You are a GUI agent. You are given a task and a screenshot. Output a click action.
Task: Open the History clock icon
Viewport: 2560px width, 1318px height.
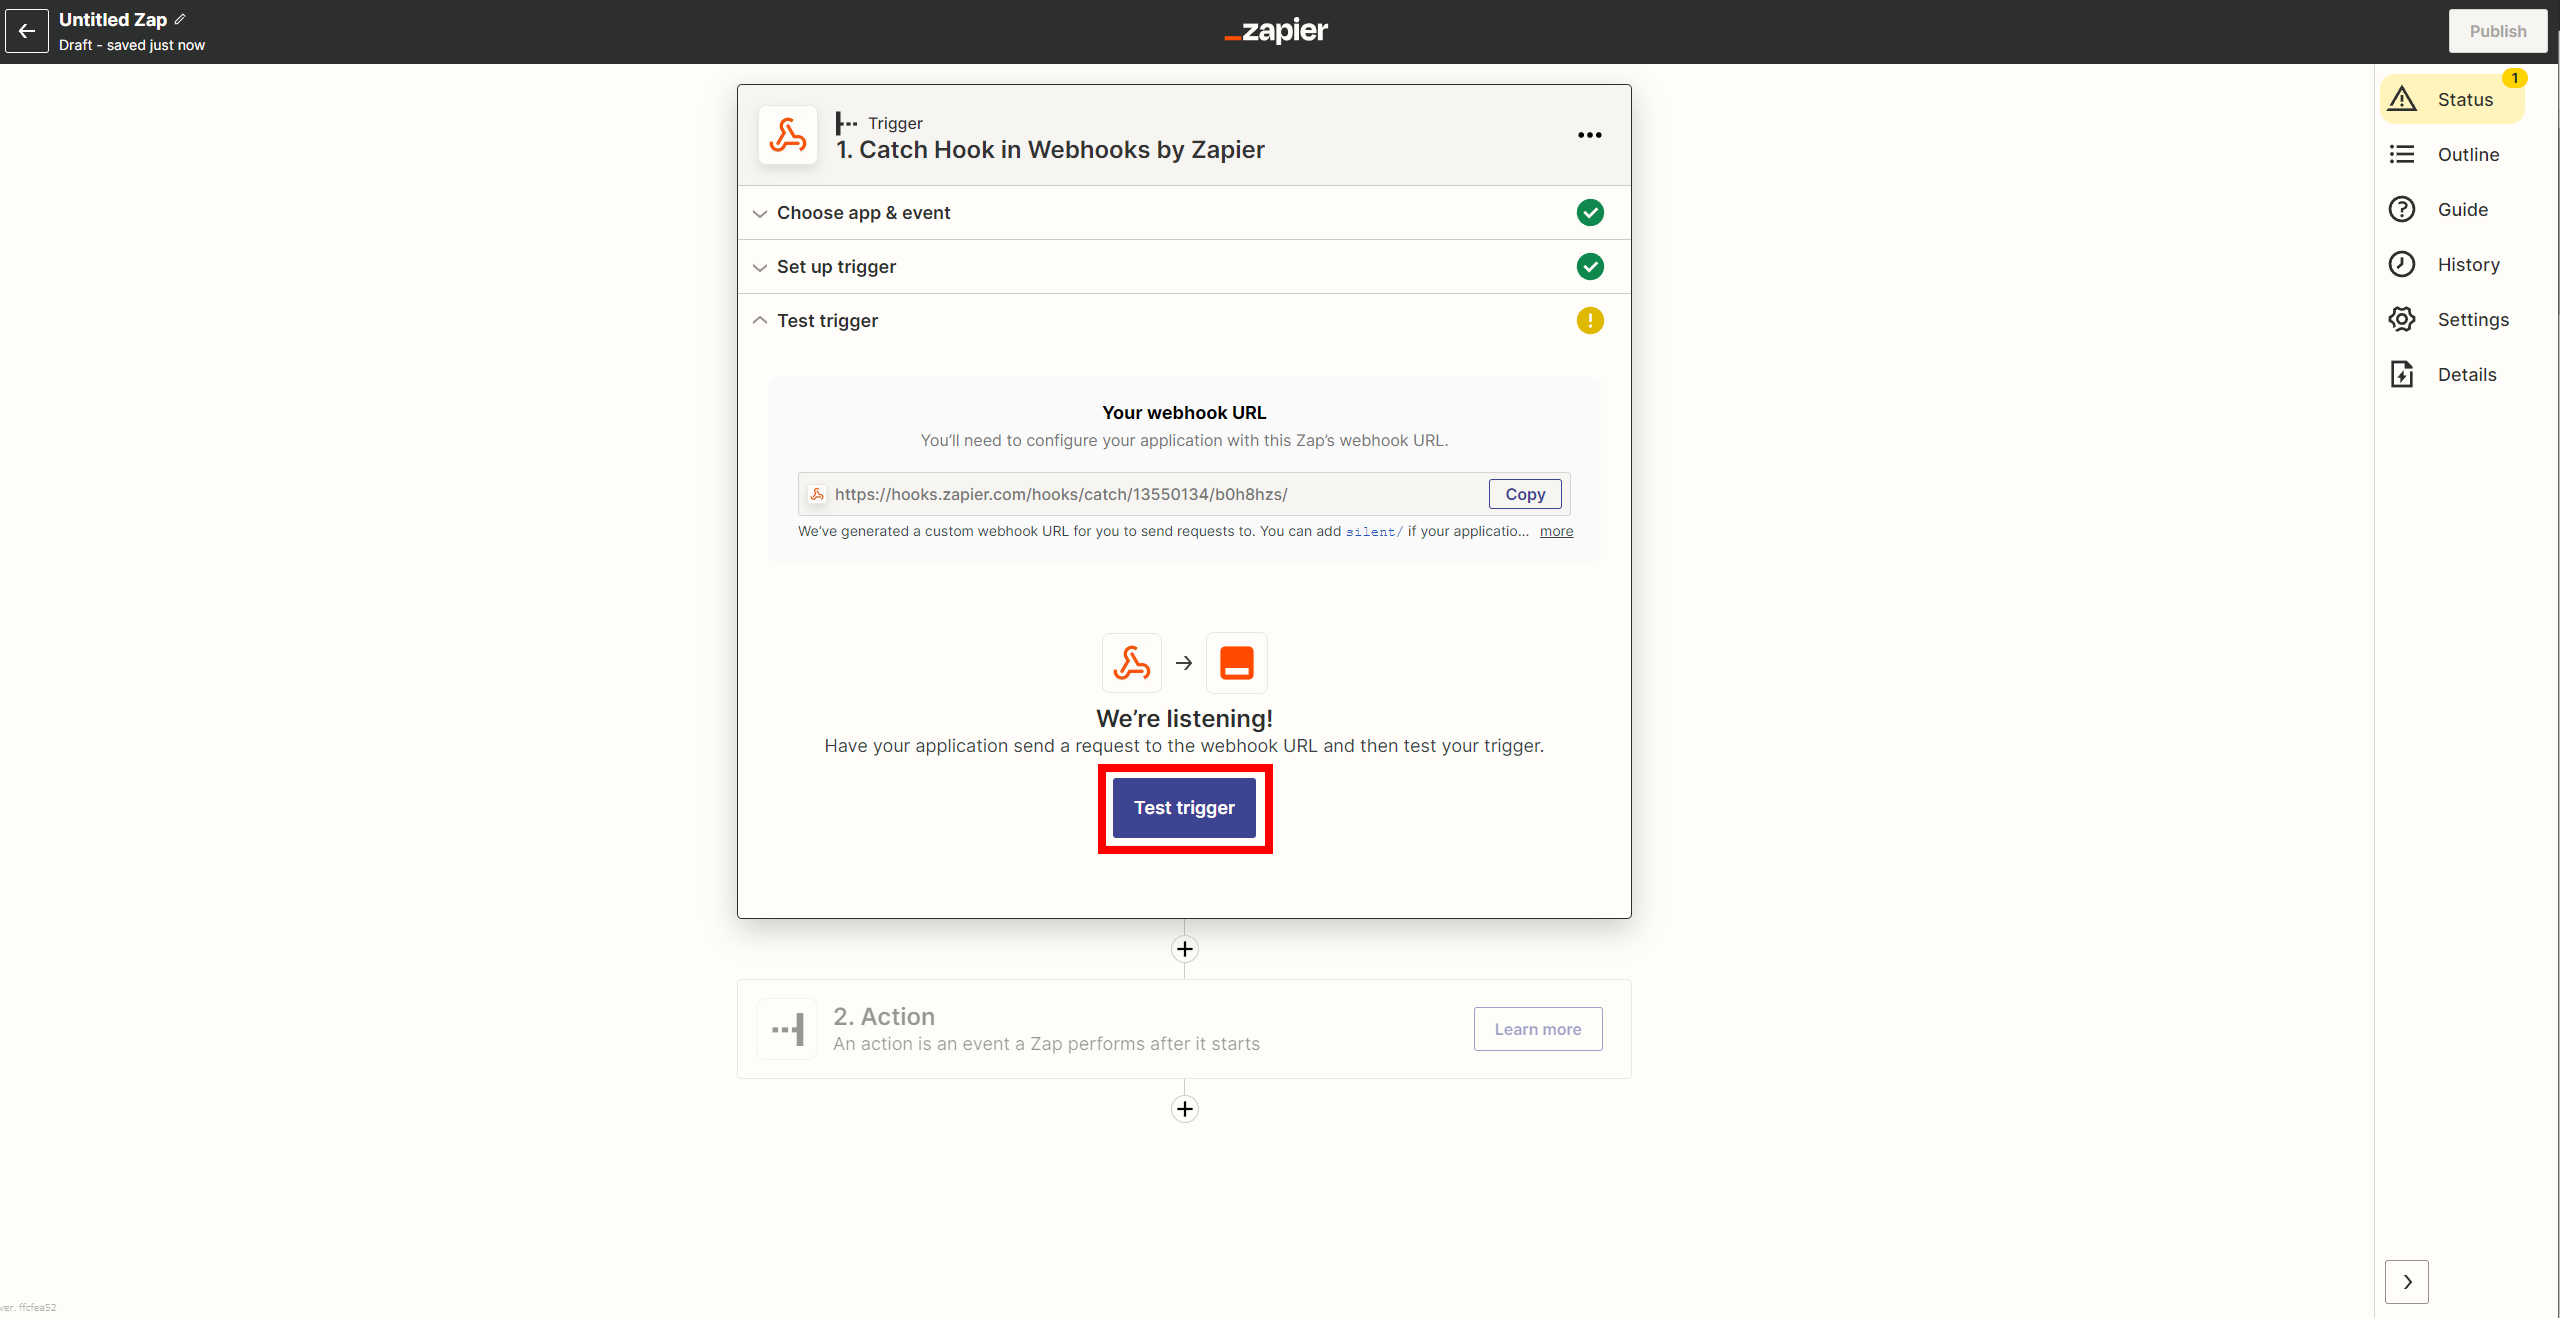[2402, 264]
